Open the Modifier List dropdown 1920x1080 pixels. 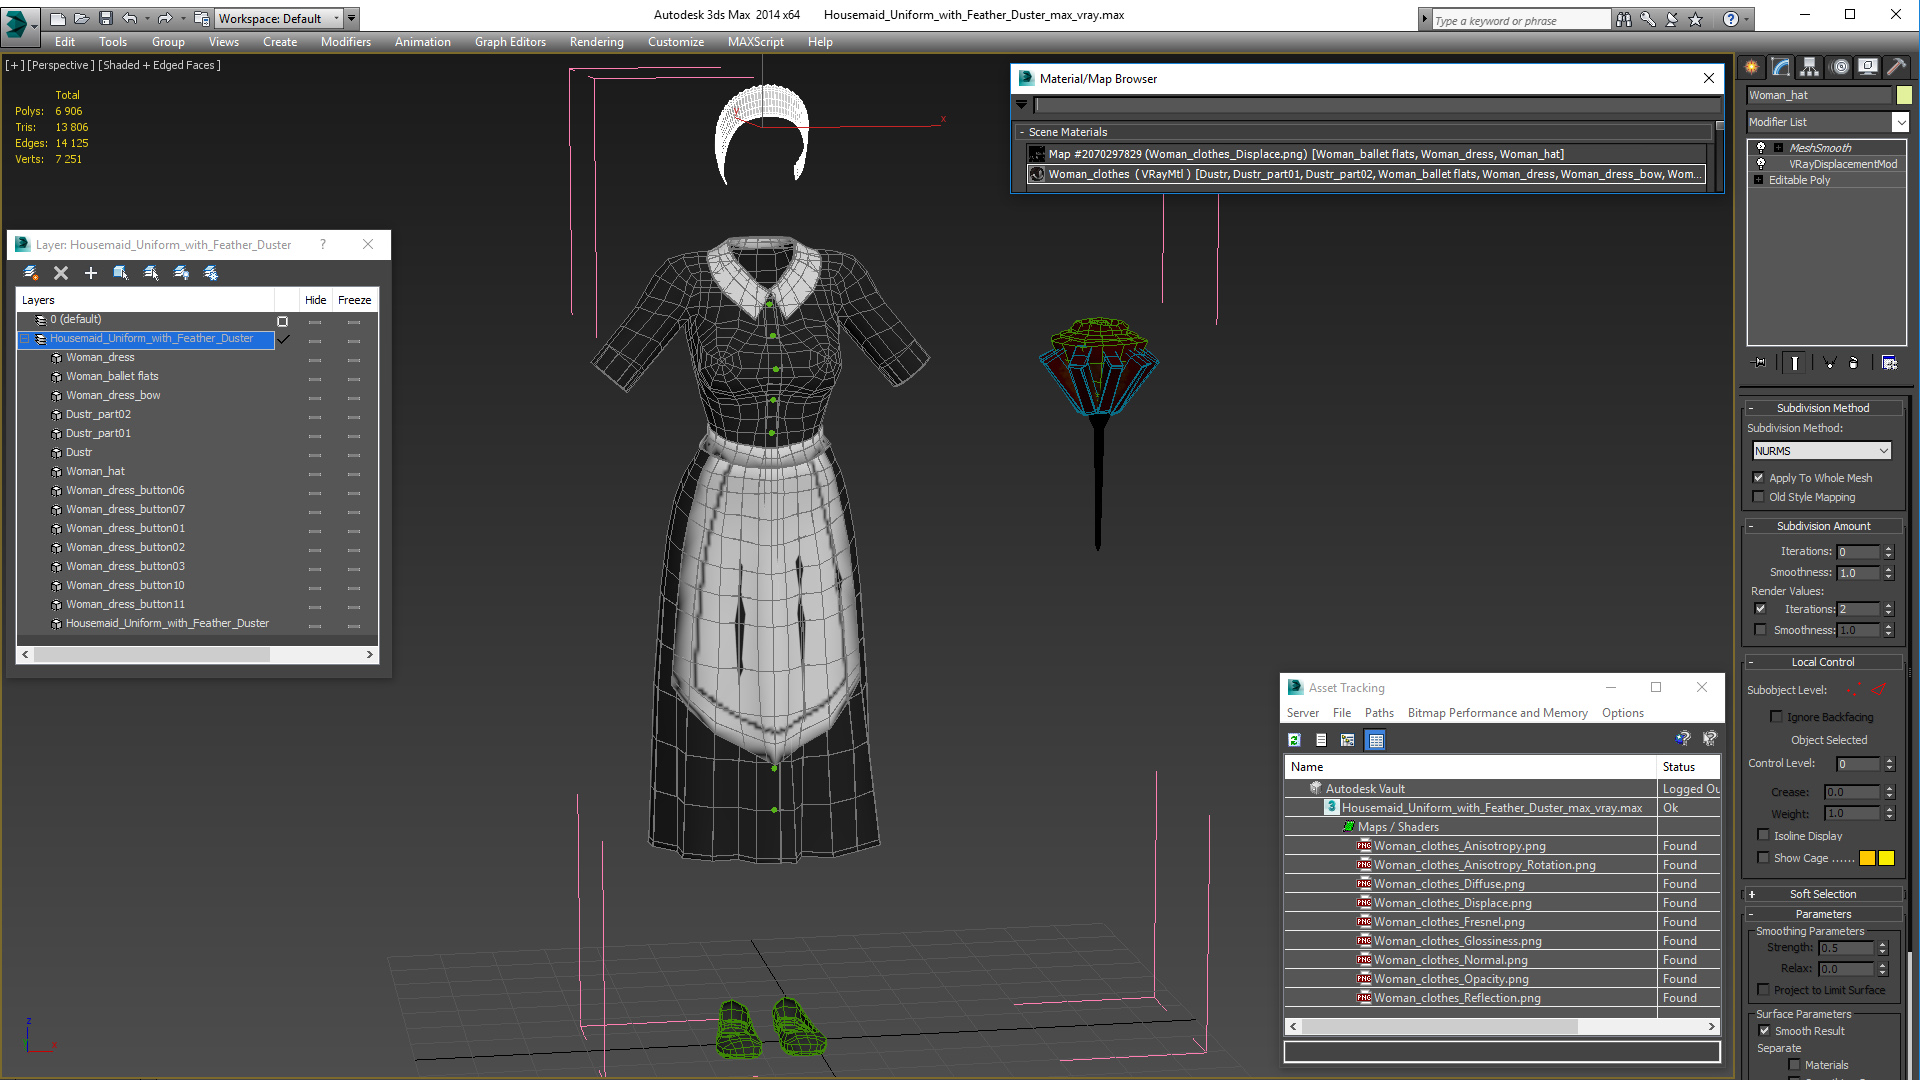pyautogui.click(x=1900, y=122)
